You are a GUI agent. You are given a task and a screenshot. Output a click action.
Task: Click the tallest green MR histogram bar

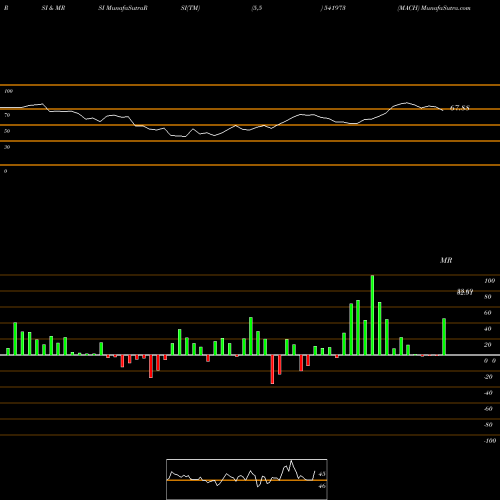point(372,315)
